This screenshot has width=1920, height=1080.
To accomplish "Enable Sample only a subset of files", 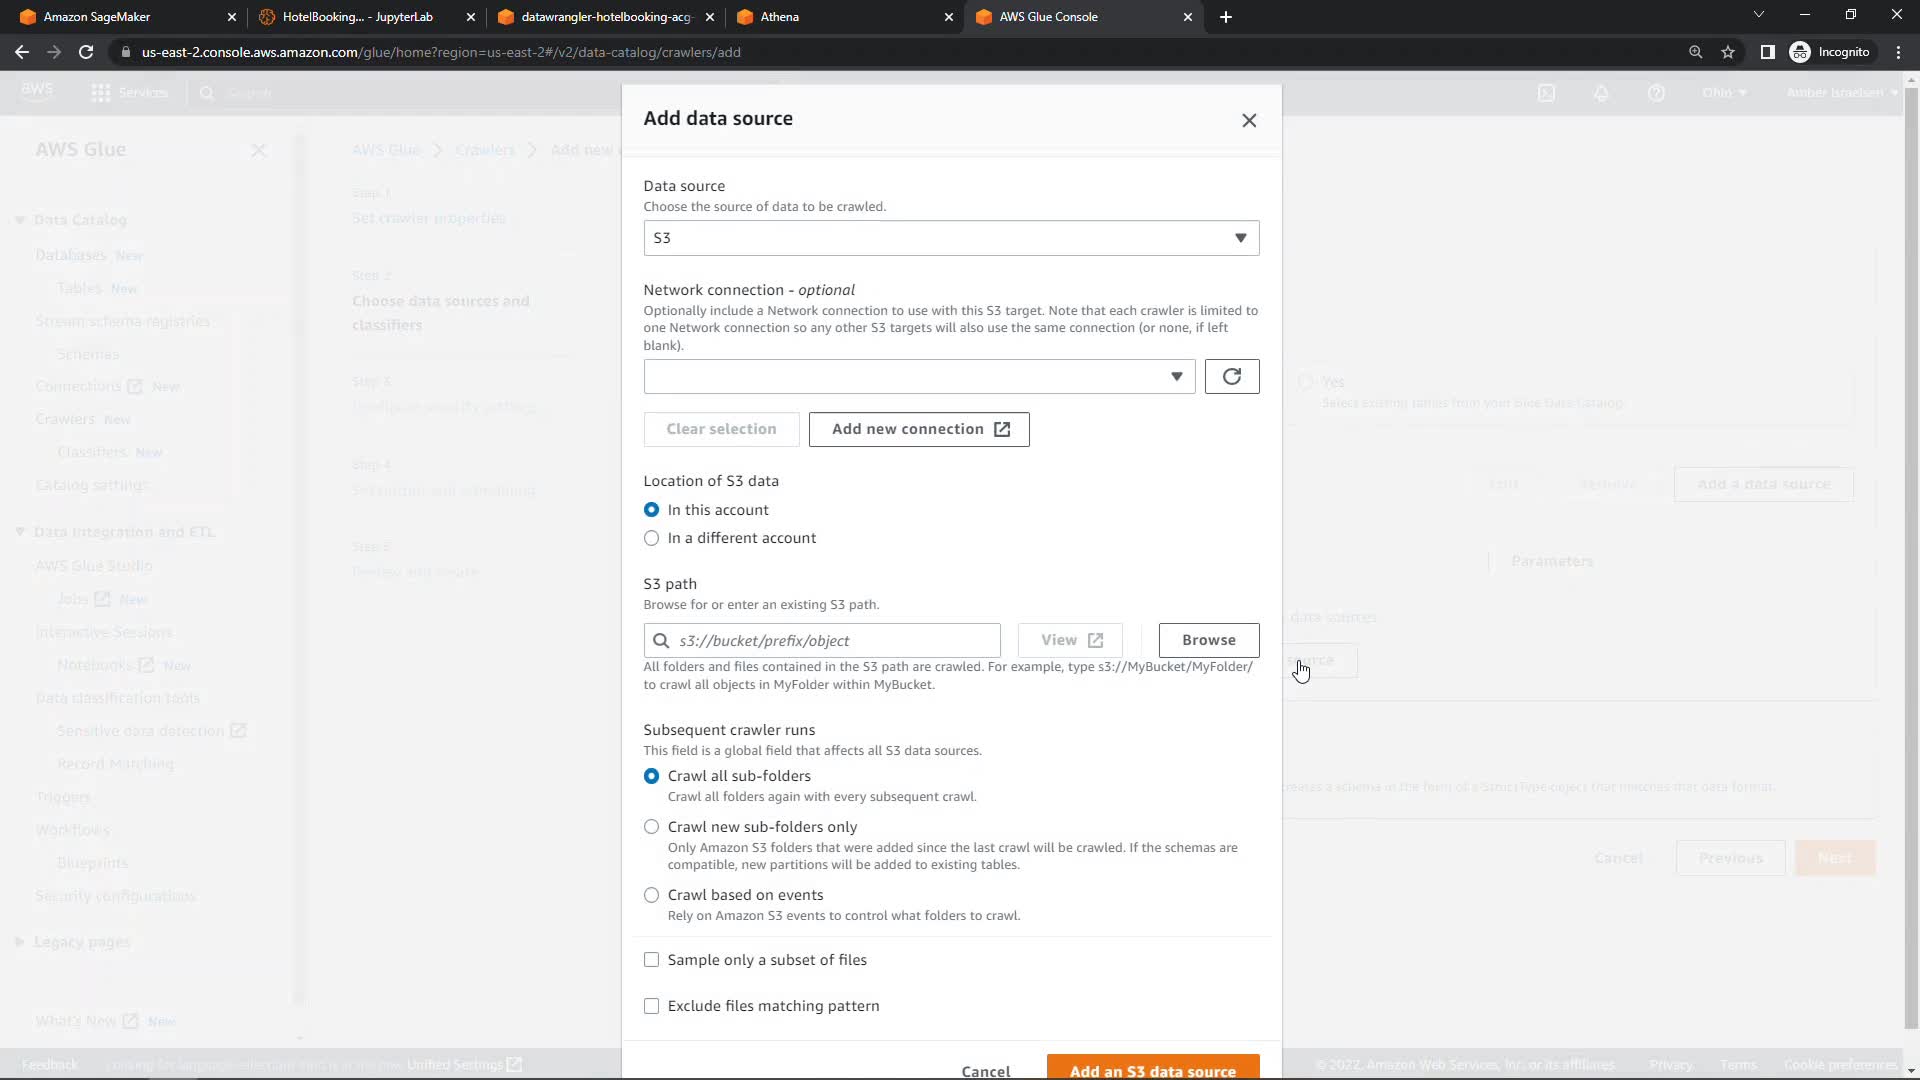I will [x=652, y=960].
